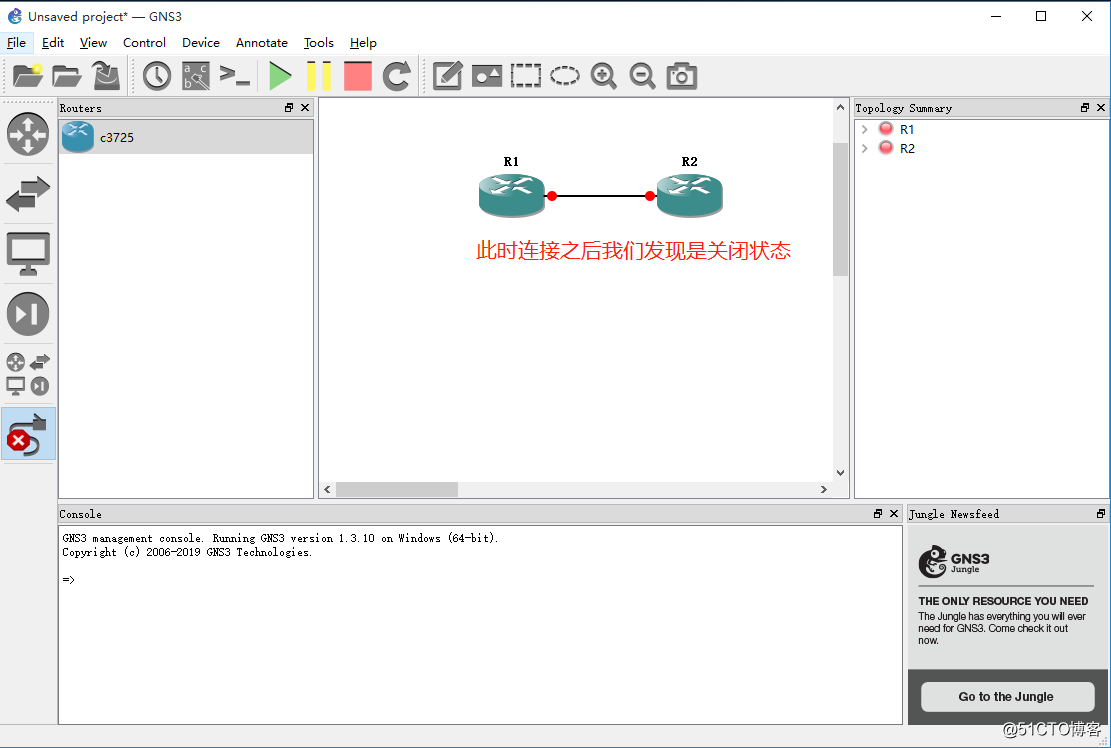Click the GNS3 Jungle logo
The height and width of the screenshot is (748, 1111).
[954, 562]
